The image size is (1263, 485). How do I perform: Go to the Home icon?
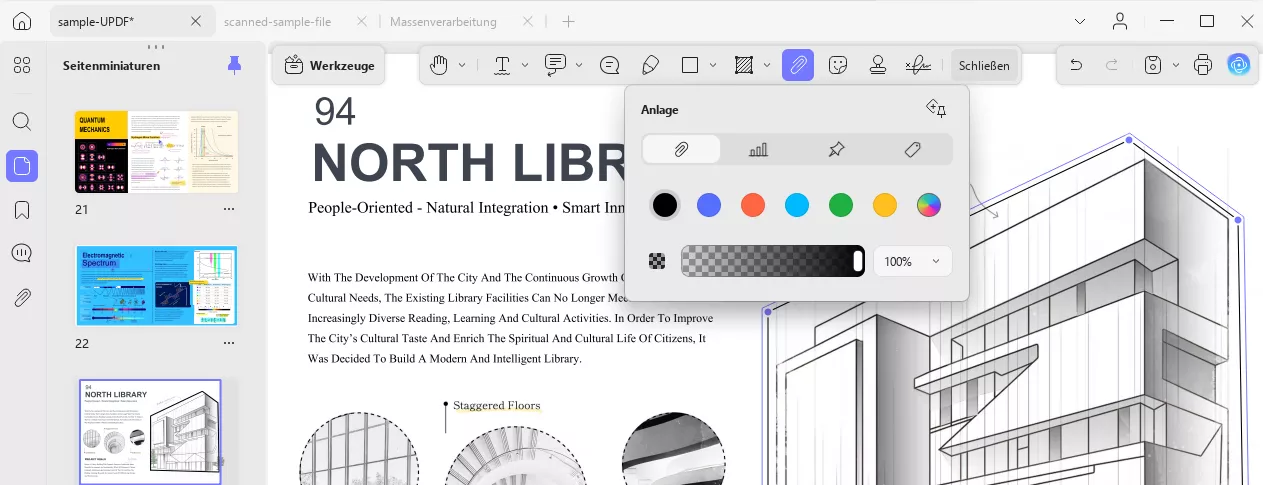pos(22,21)
